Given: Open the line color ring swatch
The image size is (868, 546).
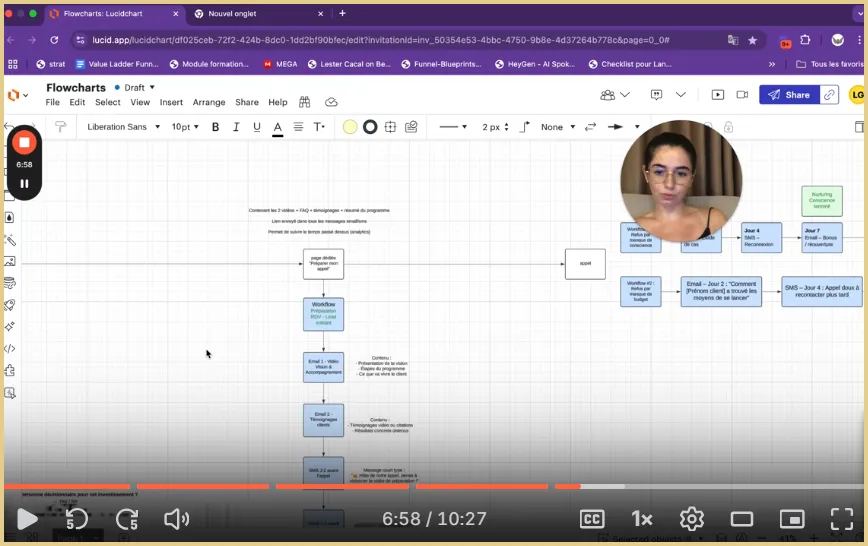Looking at the screenshot, I should pos(370,127).
